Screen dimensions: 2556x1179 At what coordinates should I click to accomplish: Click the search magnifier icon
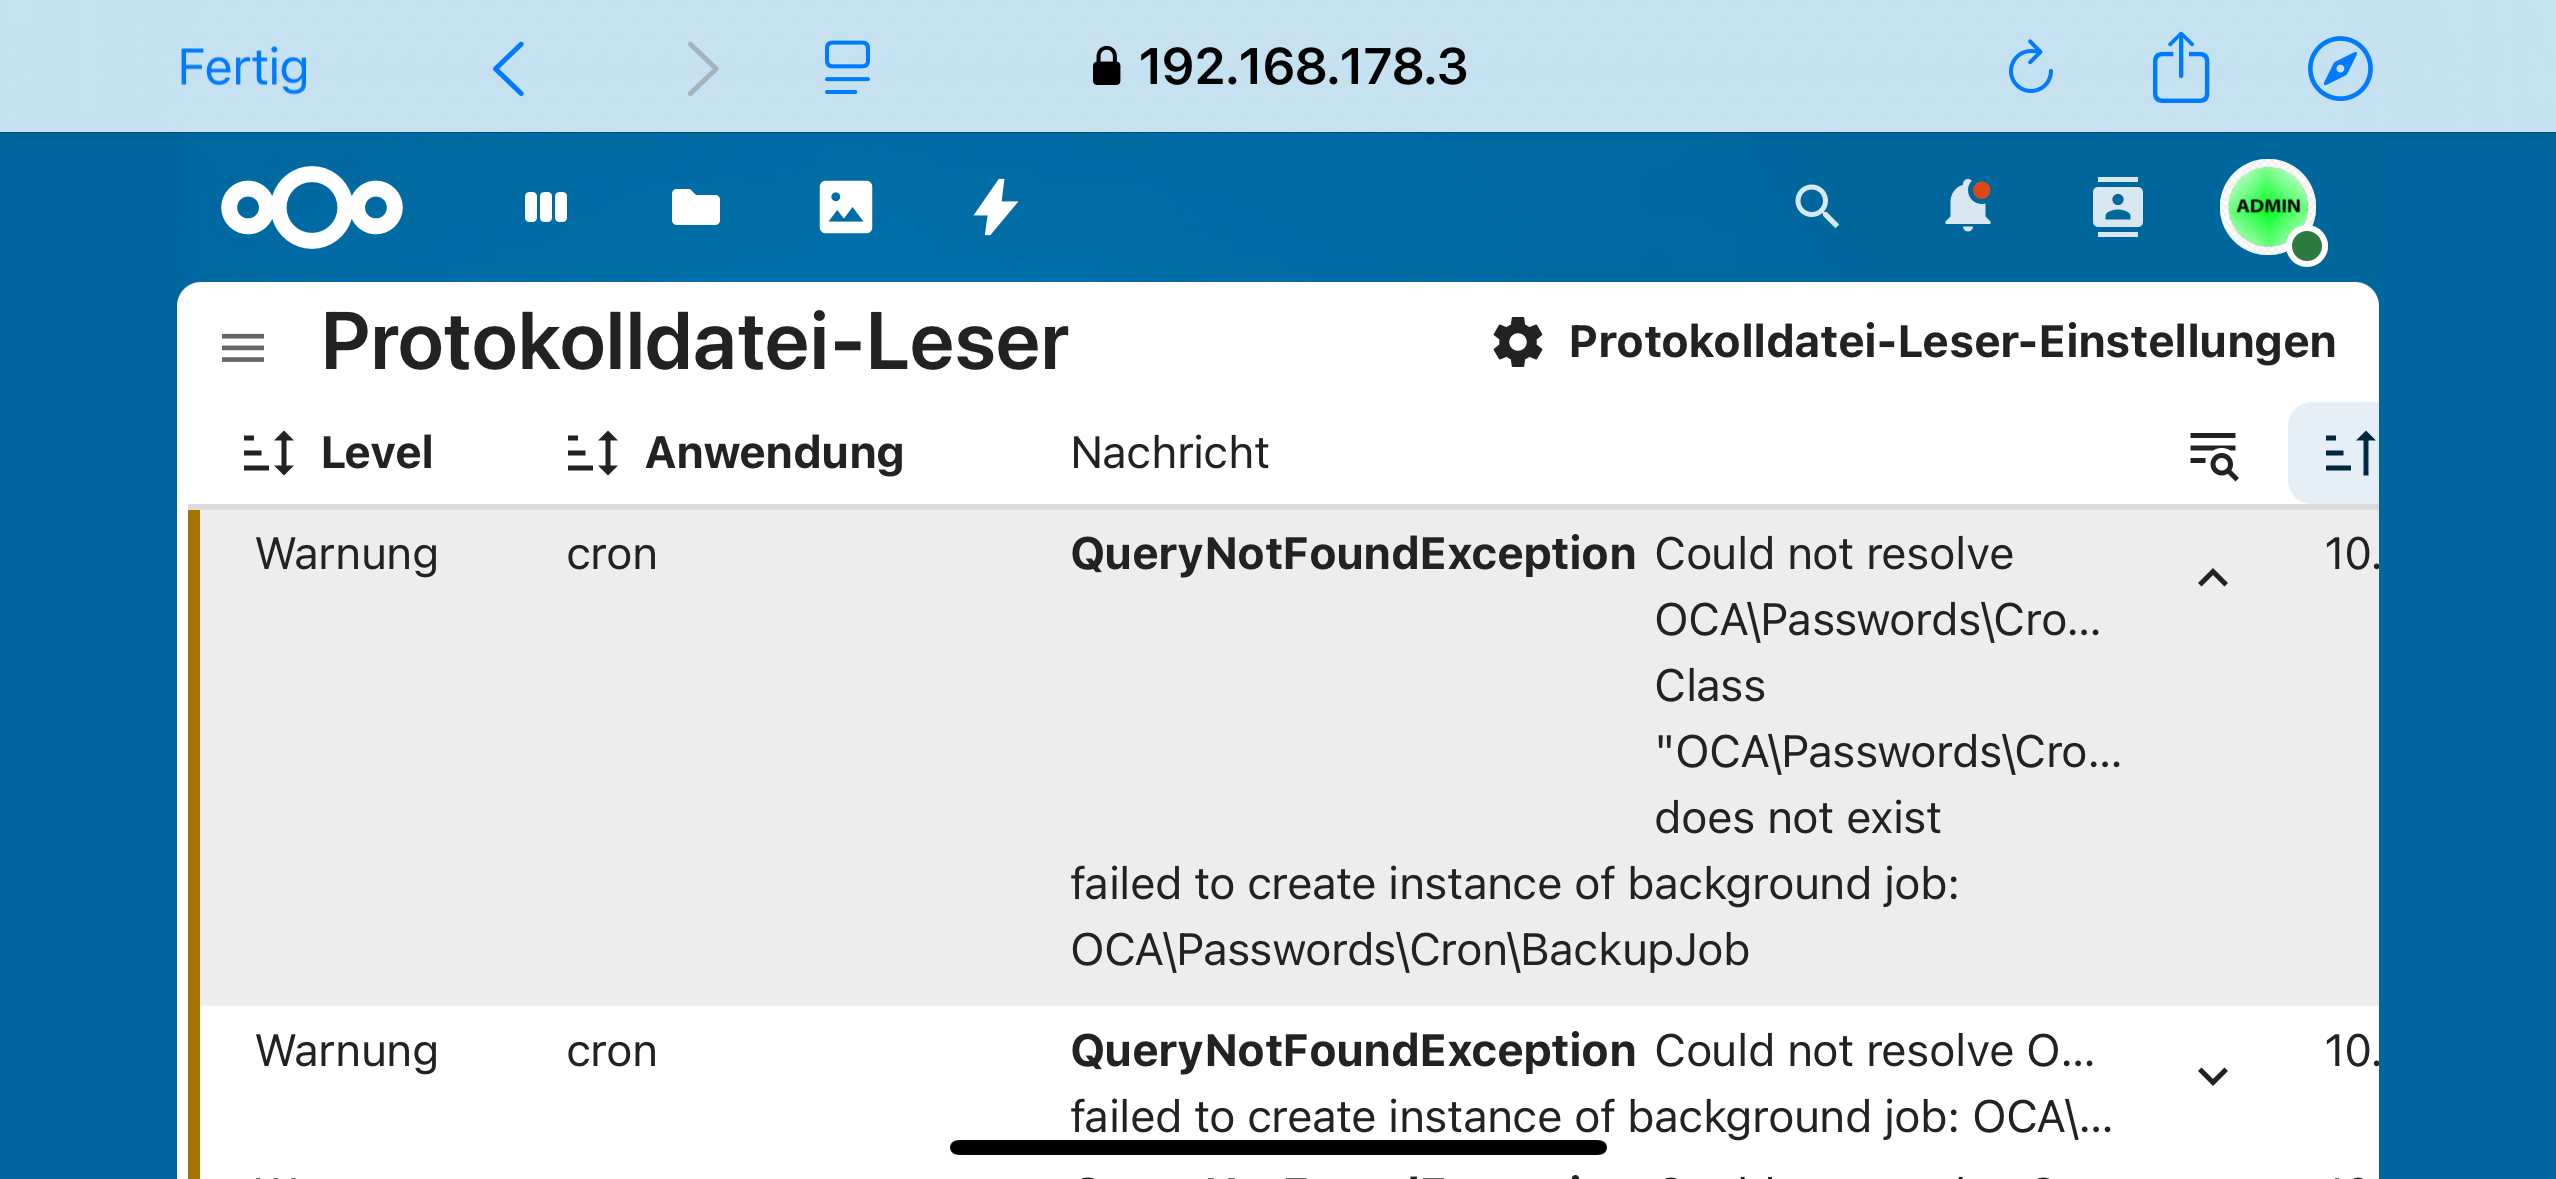(x=1816, y=207)
